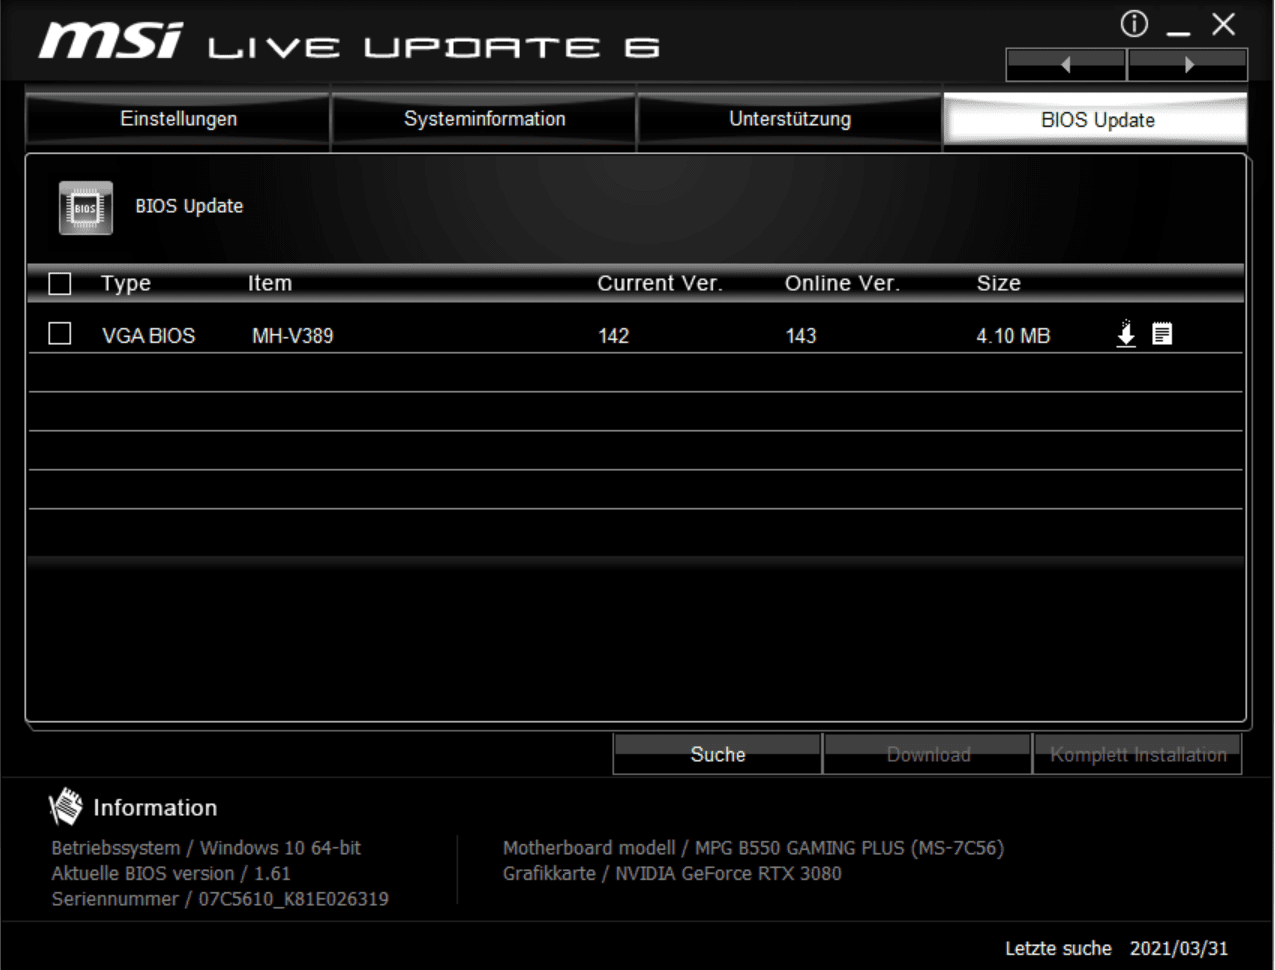
Task: Click the Item column header
Action: pos(270,283)
